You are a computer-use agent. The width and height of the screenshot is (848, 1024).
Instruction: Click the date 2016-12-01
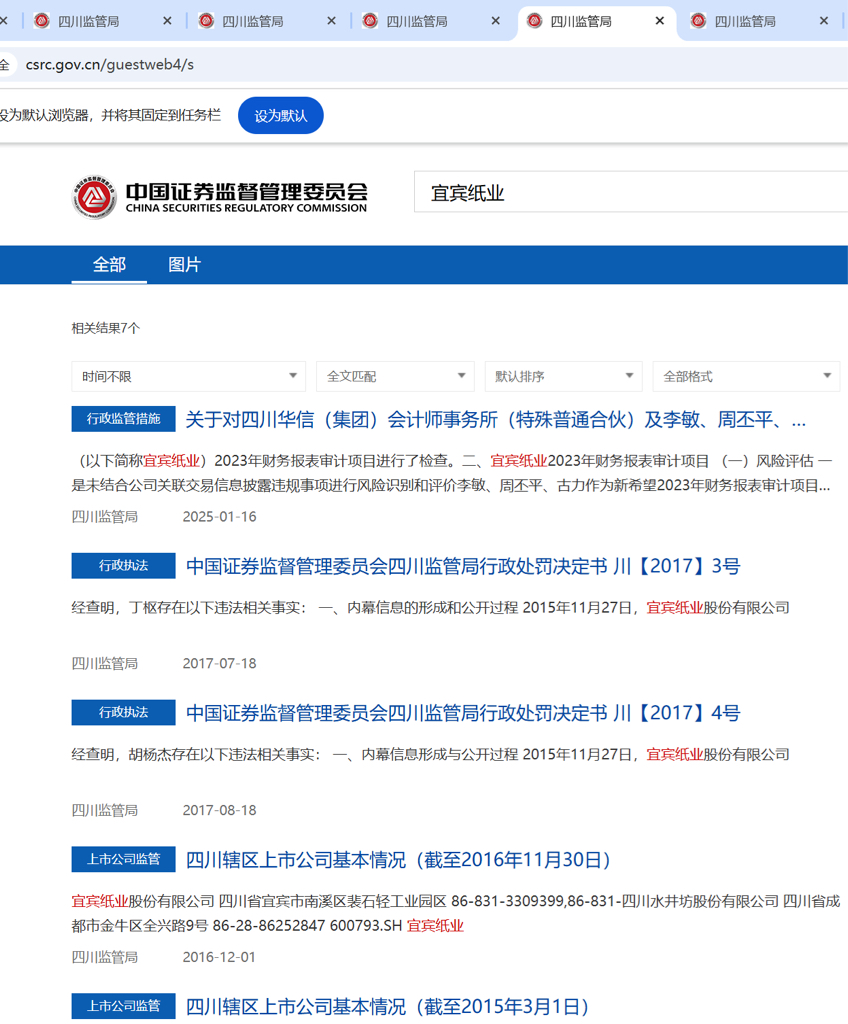220,957
